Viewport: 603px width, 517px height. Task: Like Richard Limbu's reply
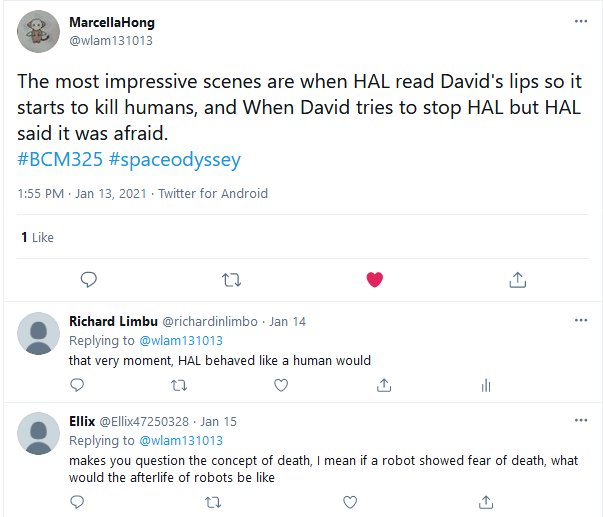[282, 384]
